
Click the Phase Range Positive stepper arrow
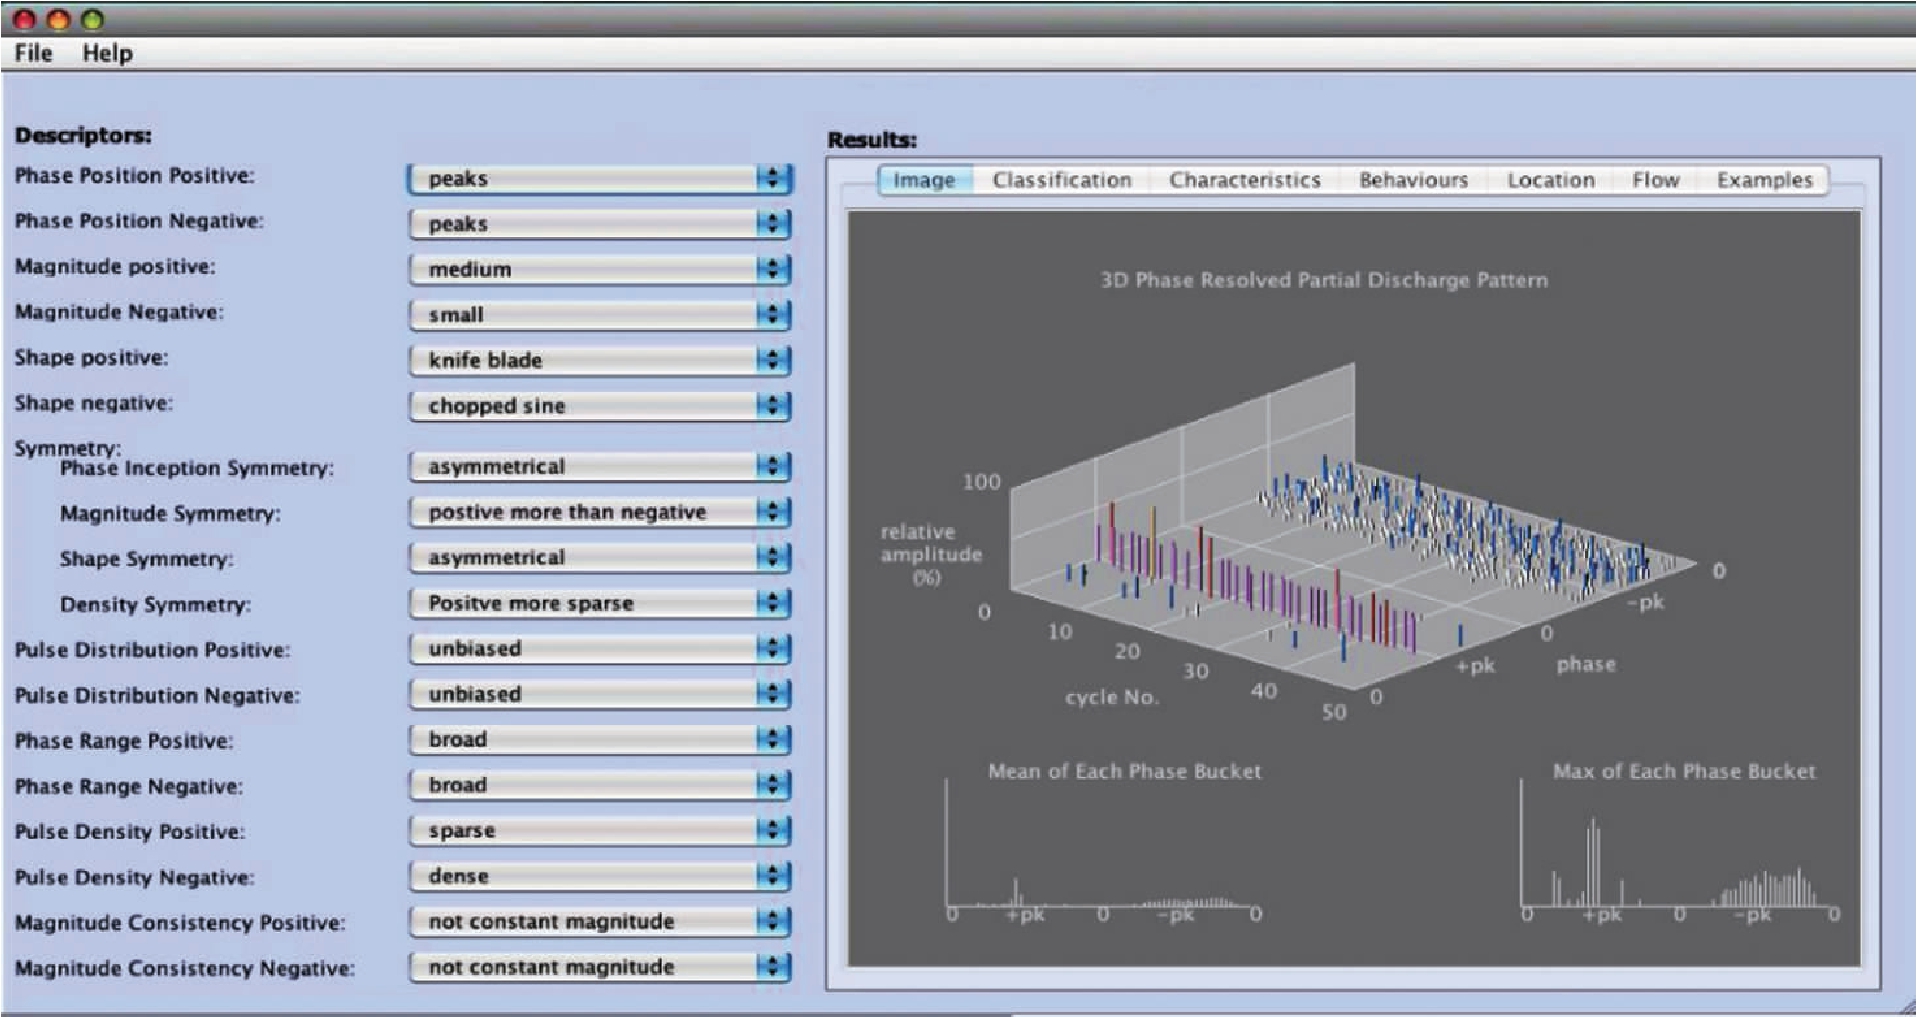[x=772, y=739]
